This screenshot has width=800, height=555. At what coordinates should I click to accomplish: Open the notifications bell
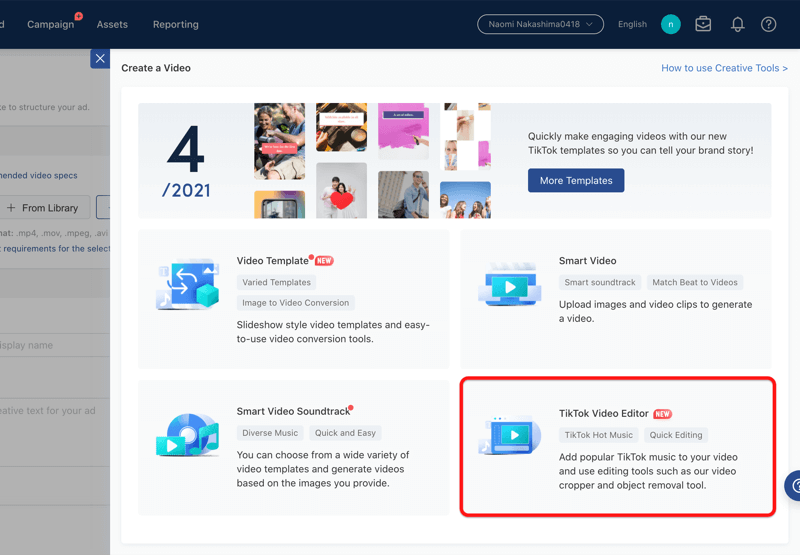tap(737, 24)
